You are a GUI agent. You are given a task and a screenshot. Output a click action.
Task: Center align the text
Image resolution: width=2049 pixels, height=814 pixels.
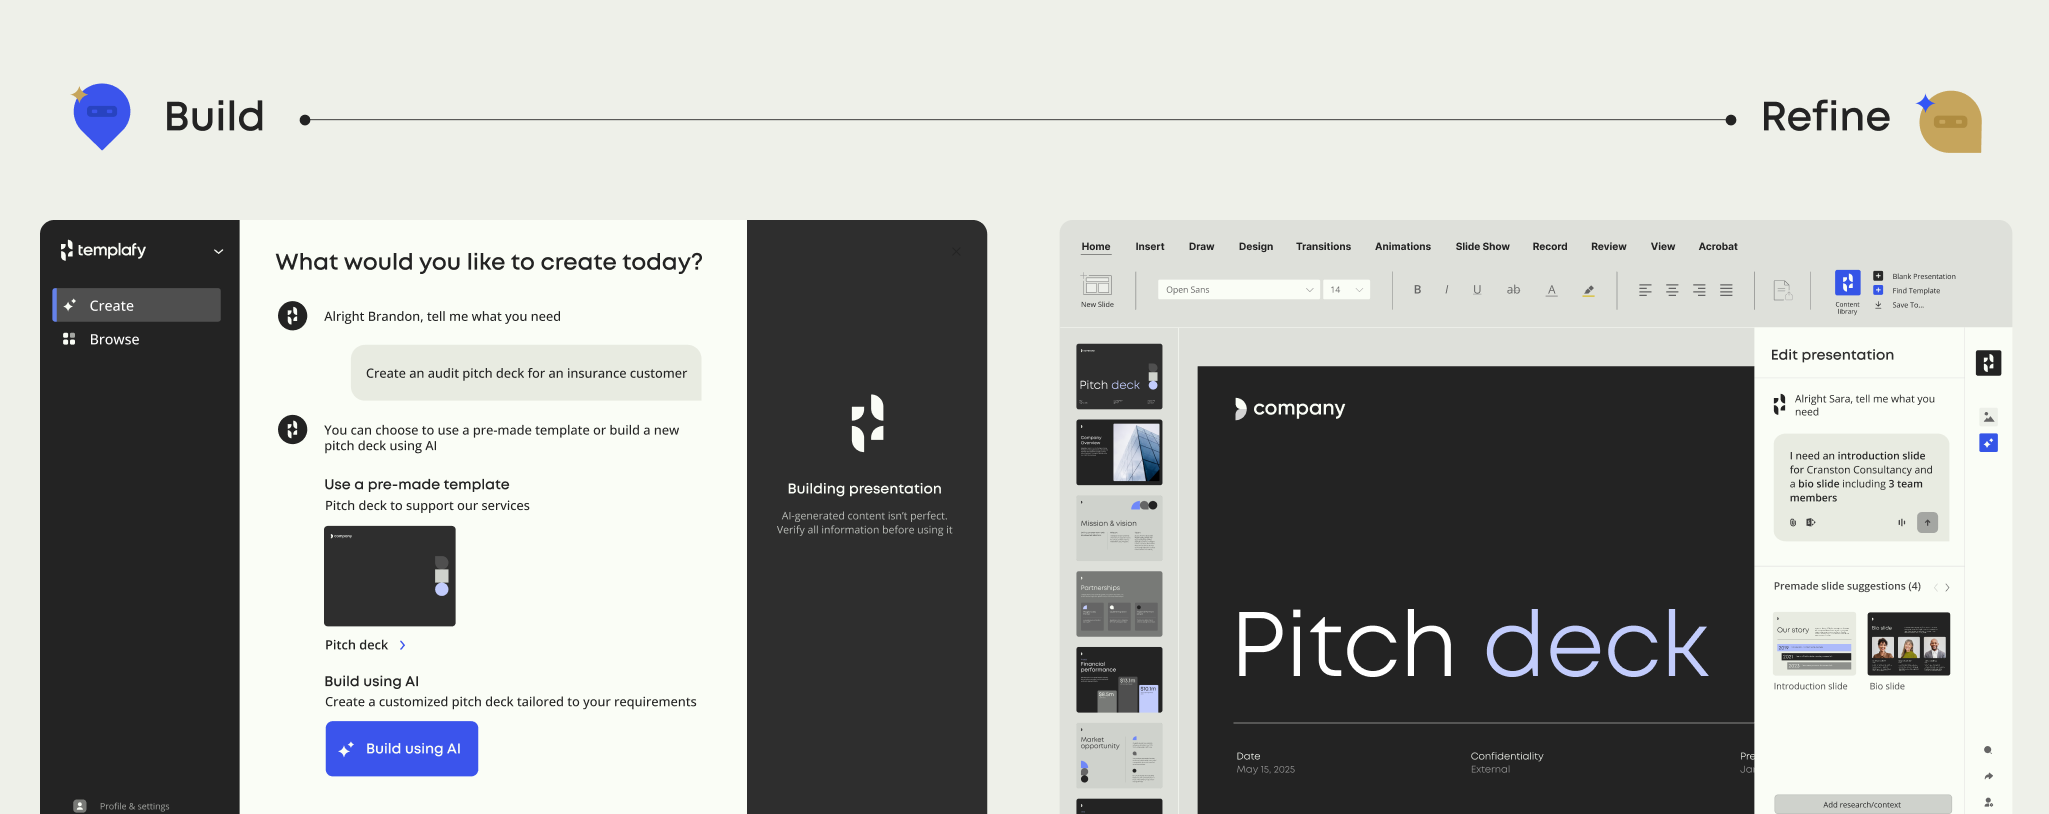(1672, 290)
